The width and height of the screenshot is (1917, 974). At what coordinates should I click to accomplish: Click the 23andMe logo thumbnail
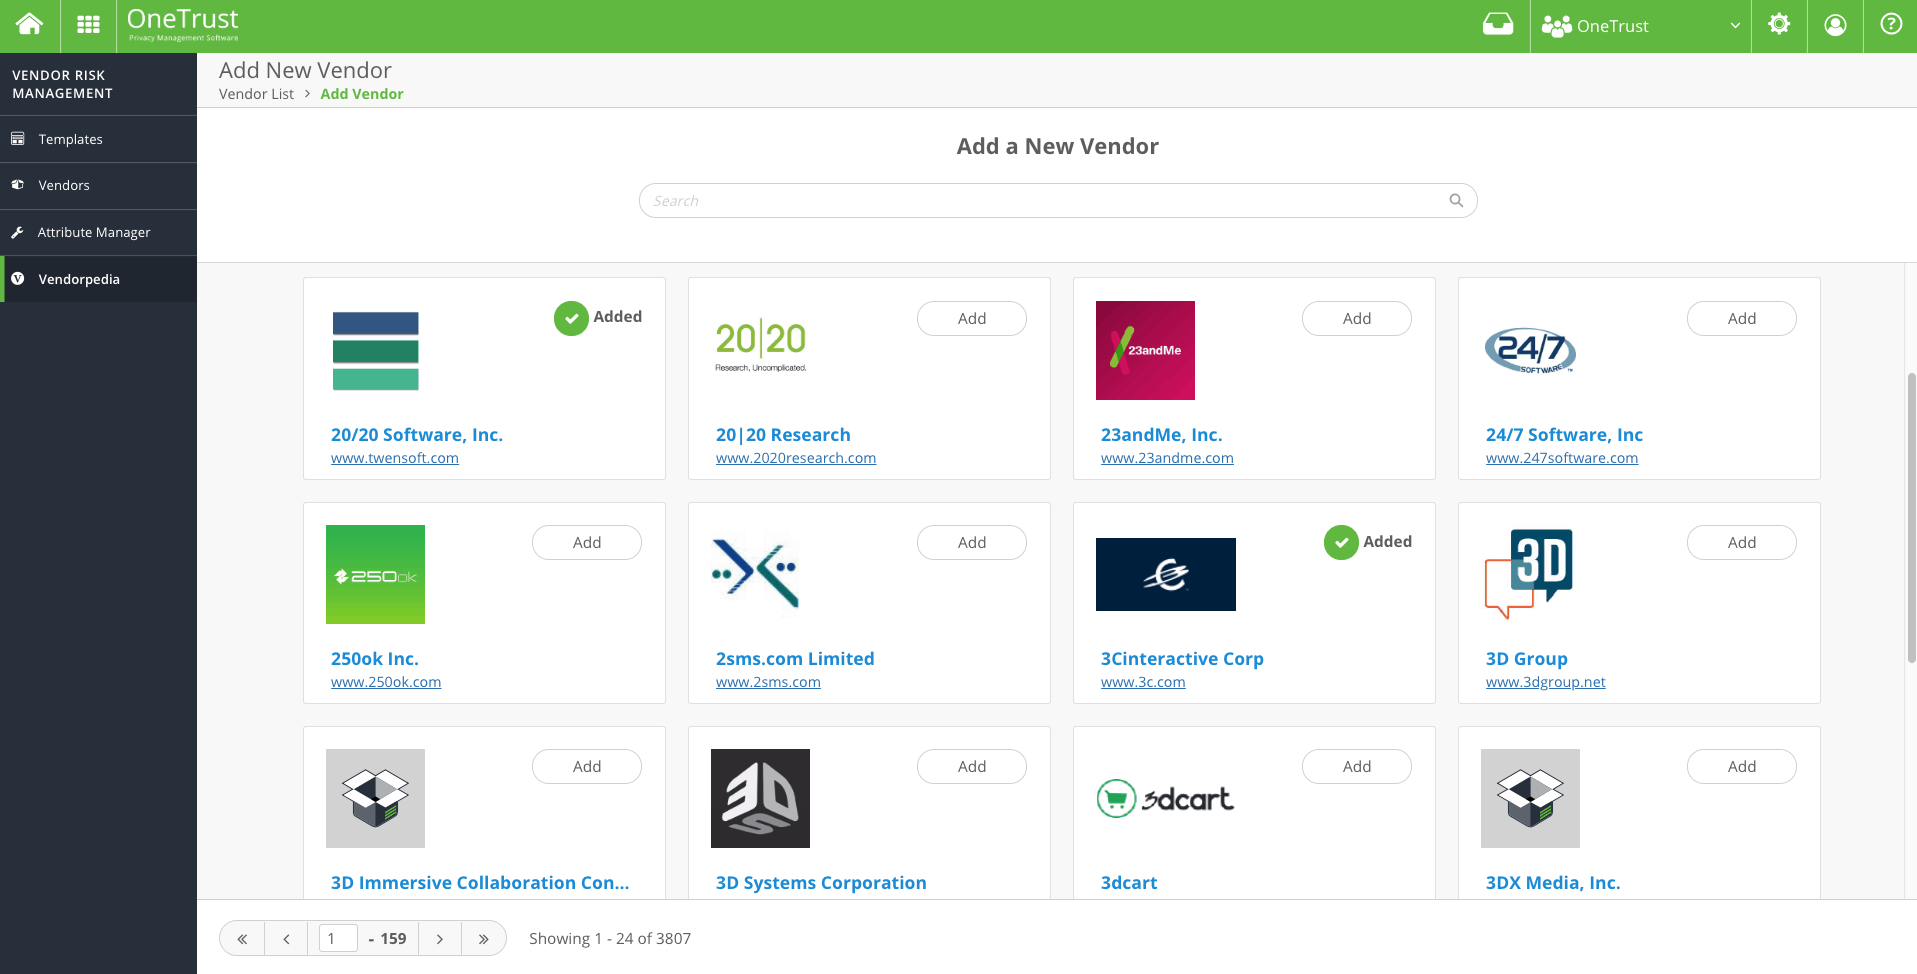point(1145,350)
